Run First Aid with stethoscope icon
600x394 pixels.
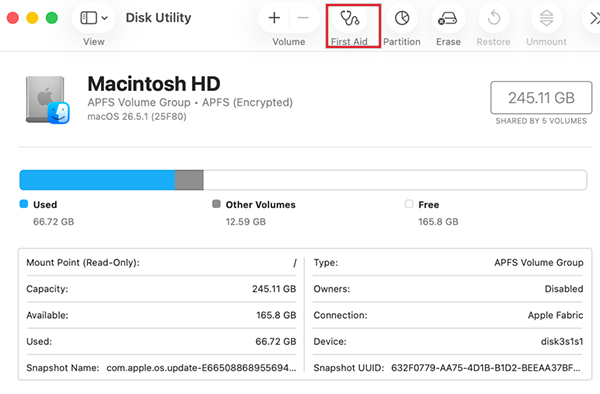click(x=349, y=18)
